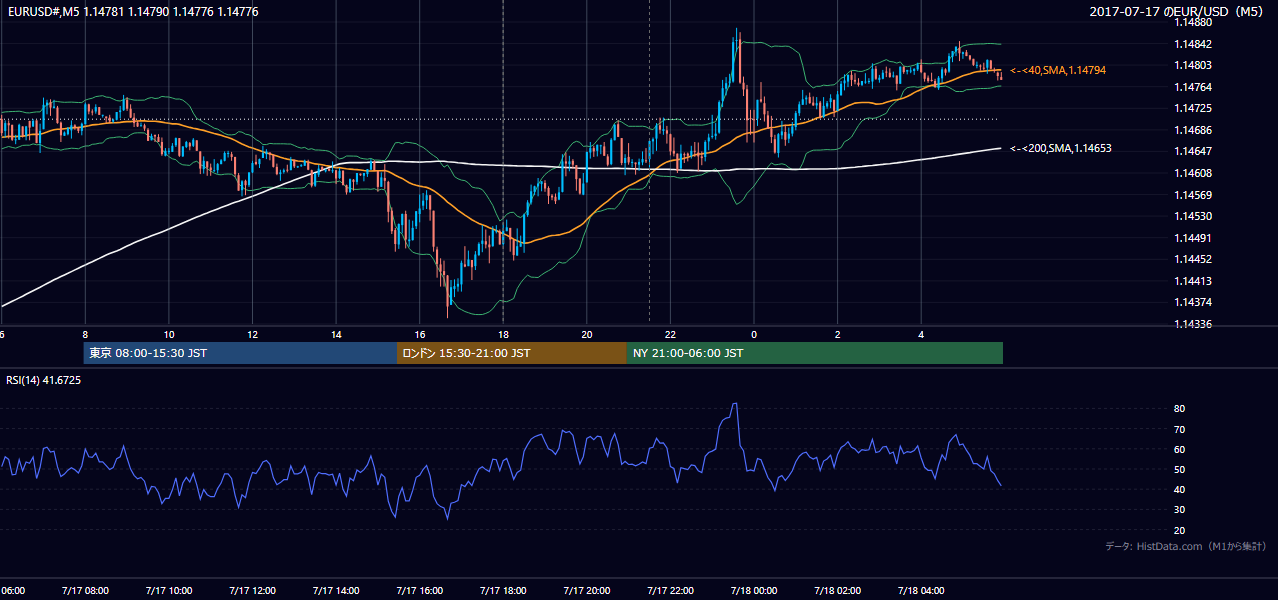
Task: Click the bottom date label 7/17 20:00
Action: click(587, 591)
